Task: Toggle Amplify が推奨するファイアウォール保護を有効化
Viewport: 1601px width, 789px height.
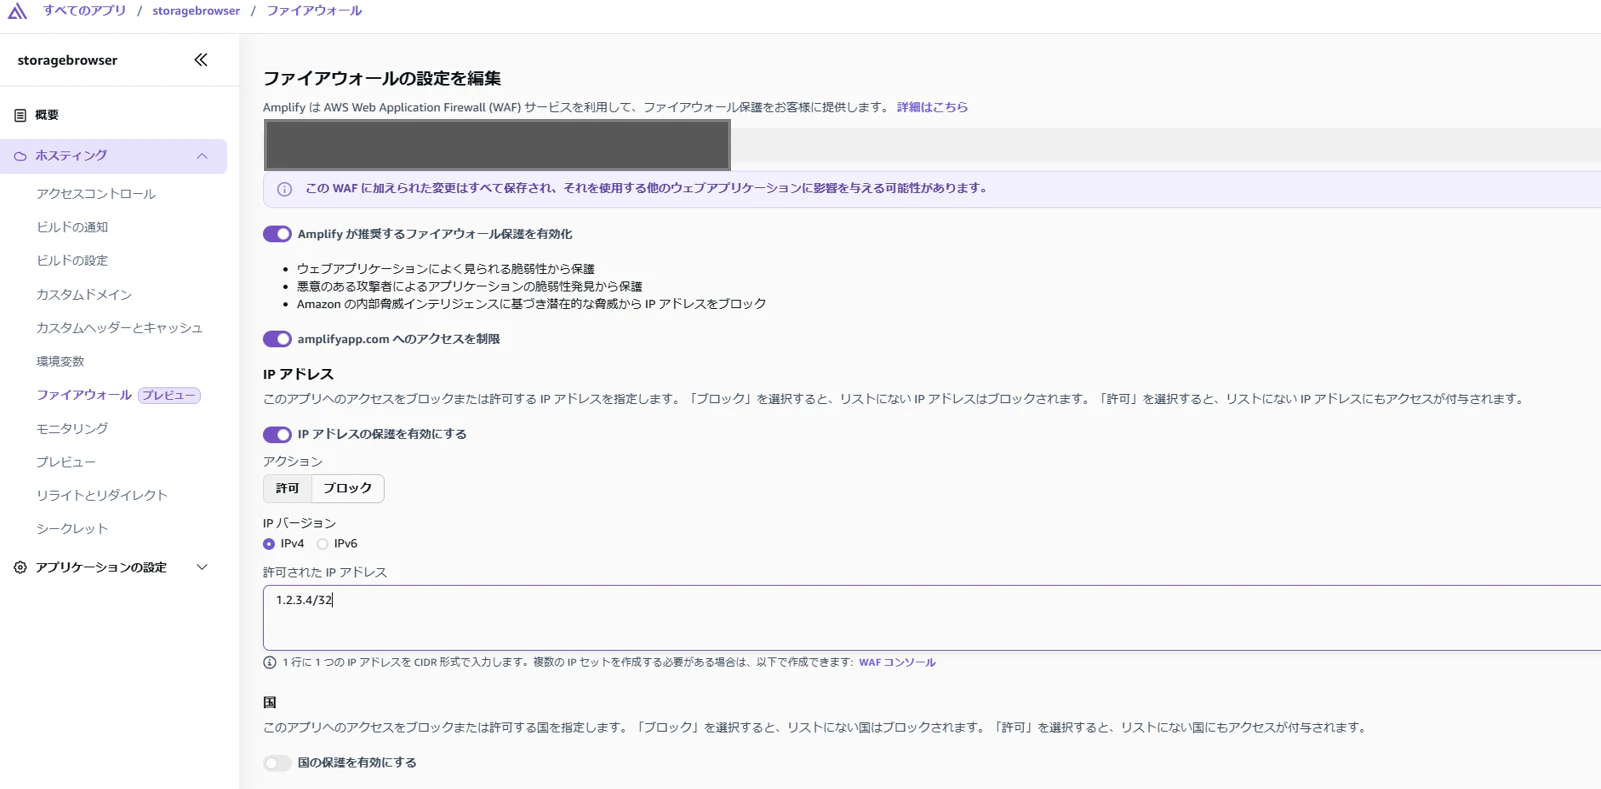Action: pos(277,234)
